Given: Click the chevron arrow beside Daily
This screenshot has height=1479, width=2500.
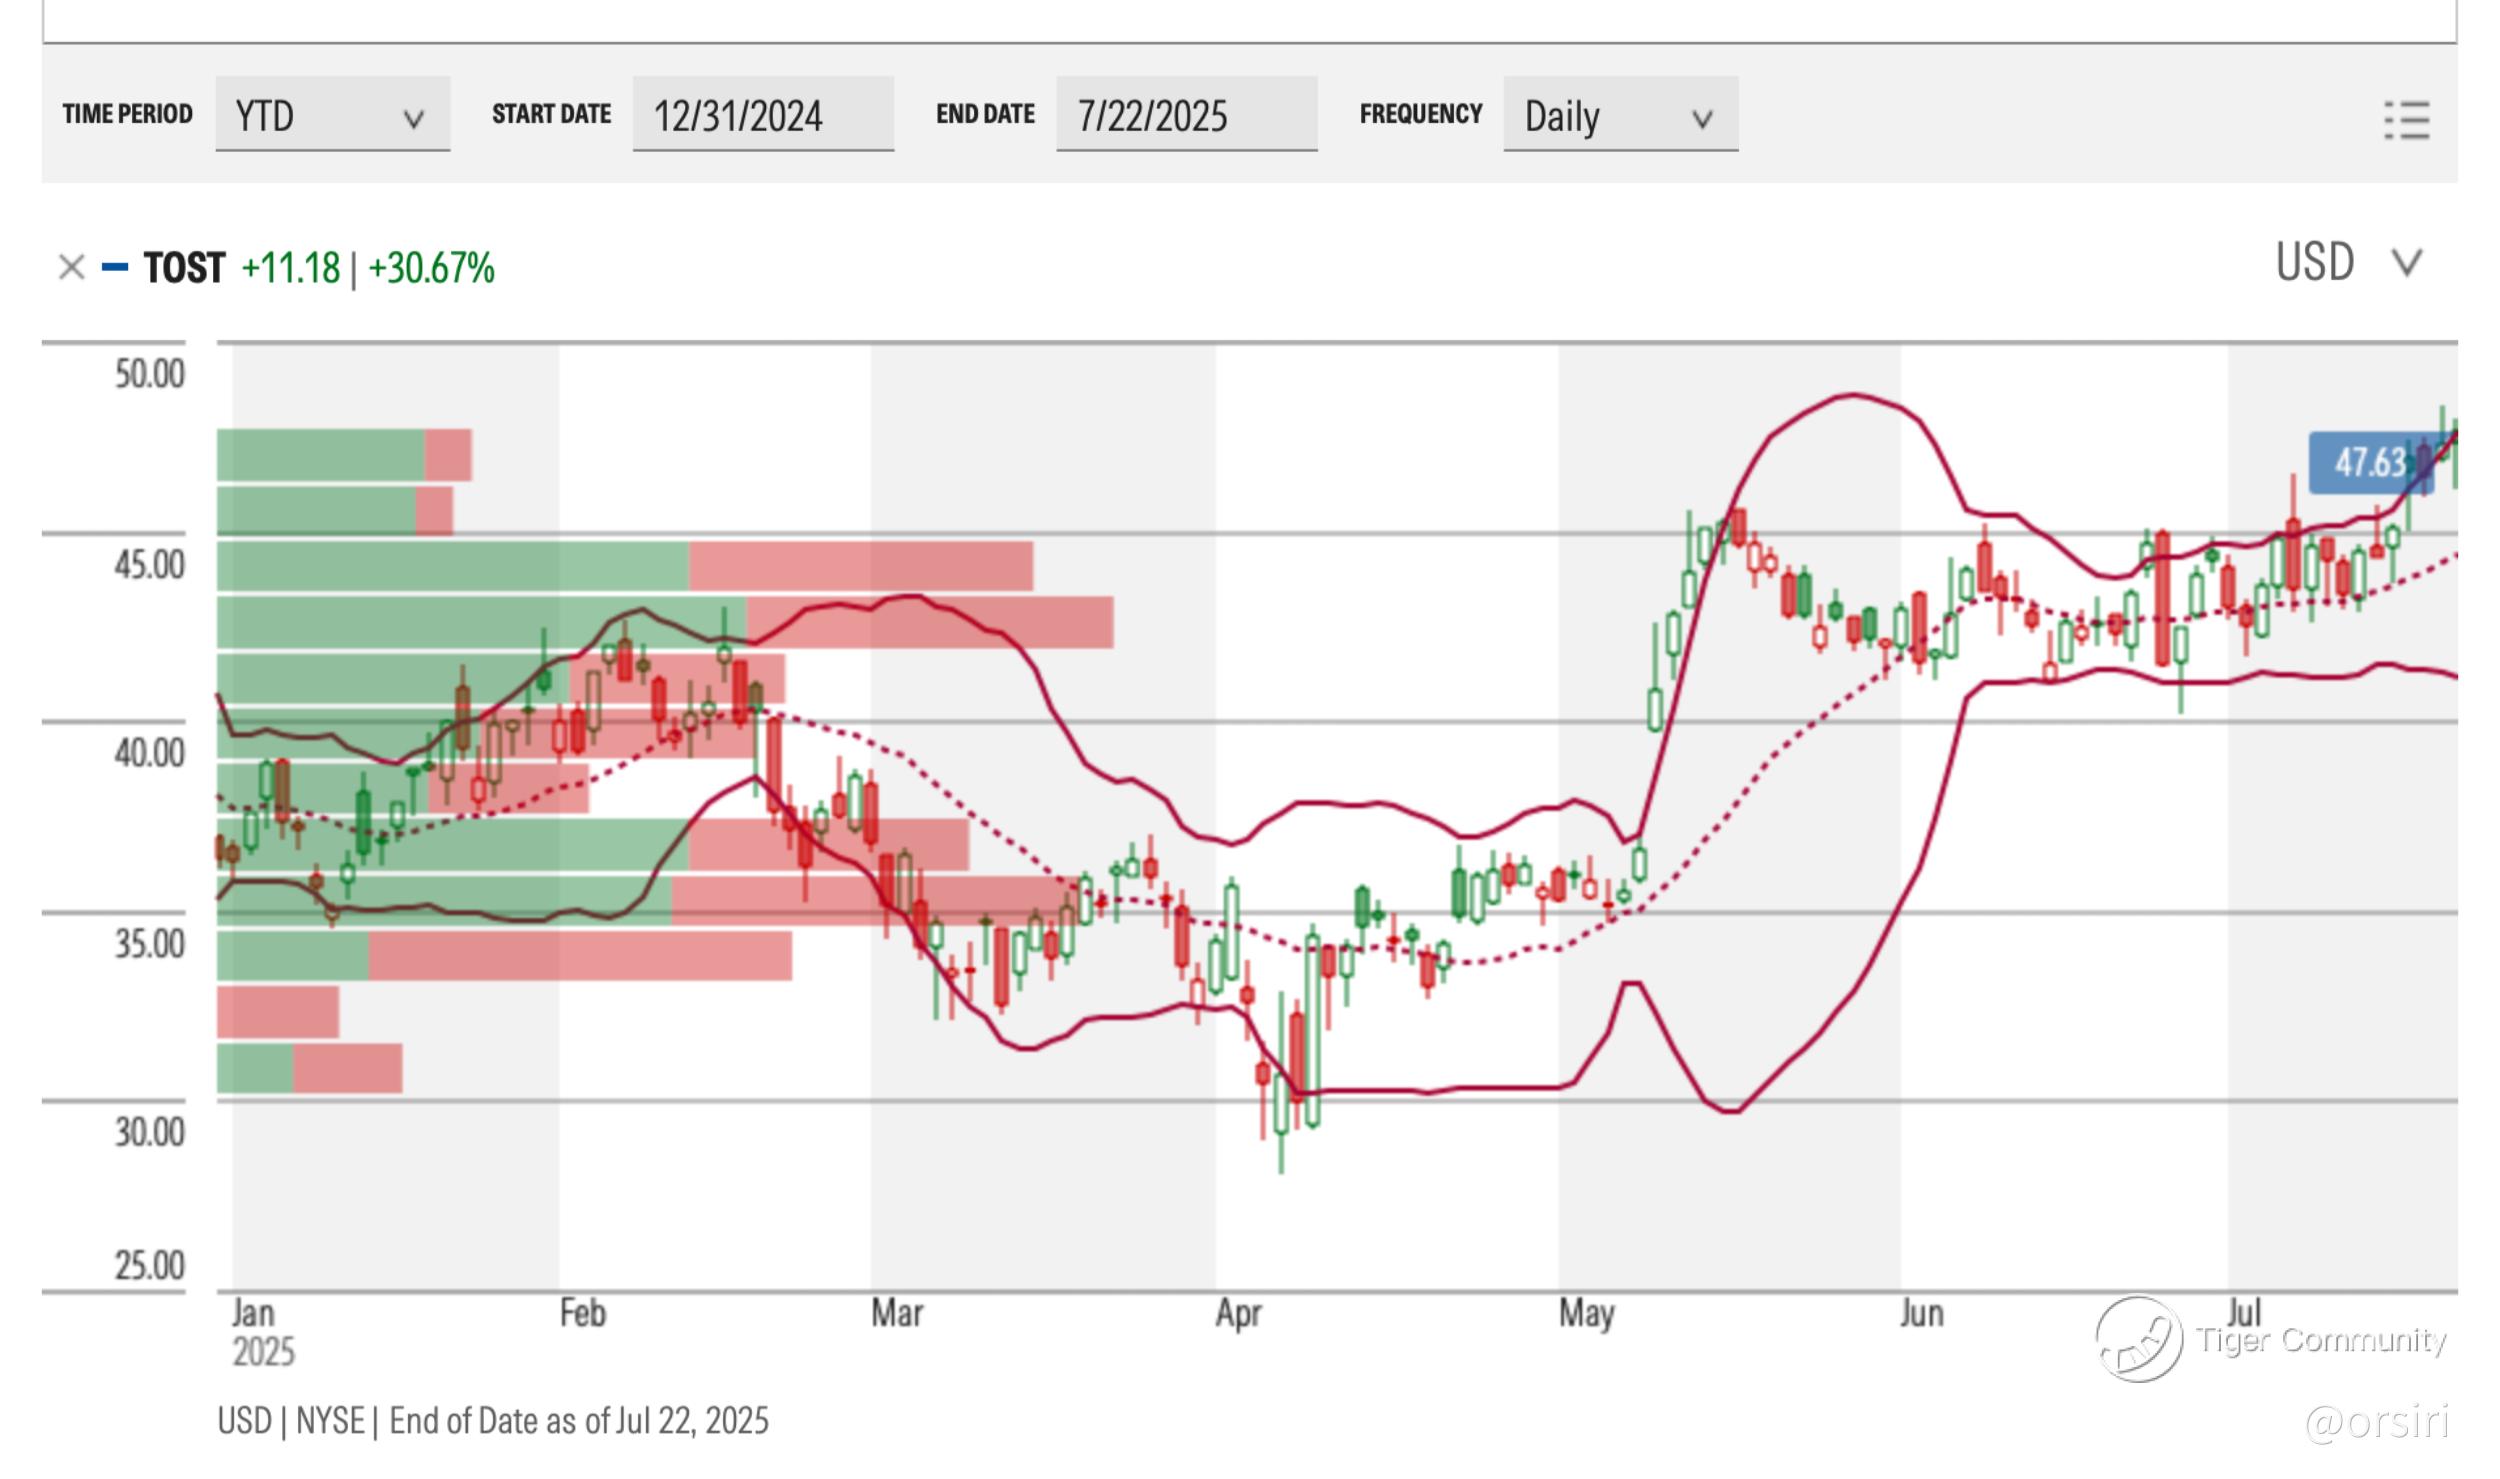Looking at the screenshot, I should pyautogui.click(x=1701, y=120).
